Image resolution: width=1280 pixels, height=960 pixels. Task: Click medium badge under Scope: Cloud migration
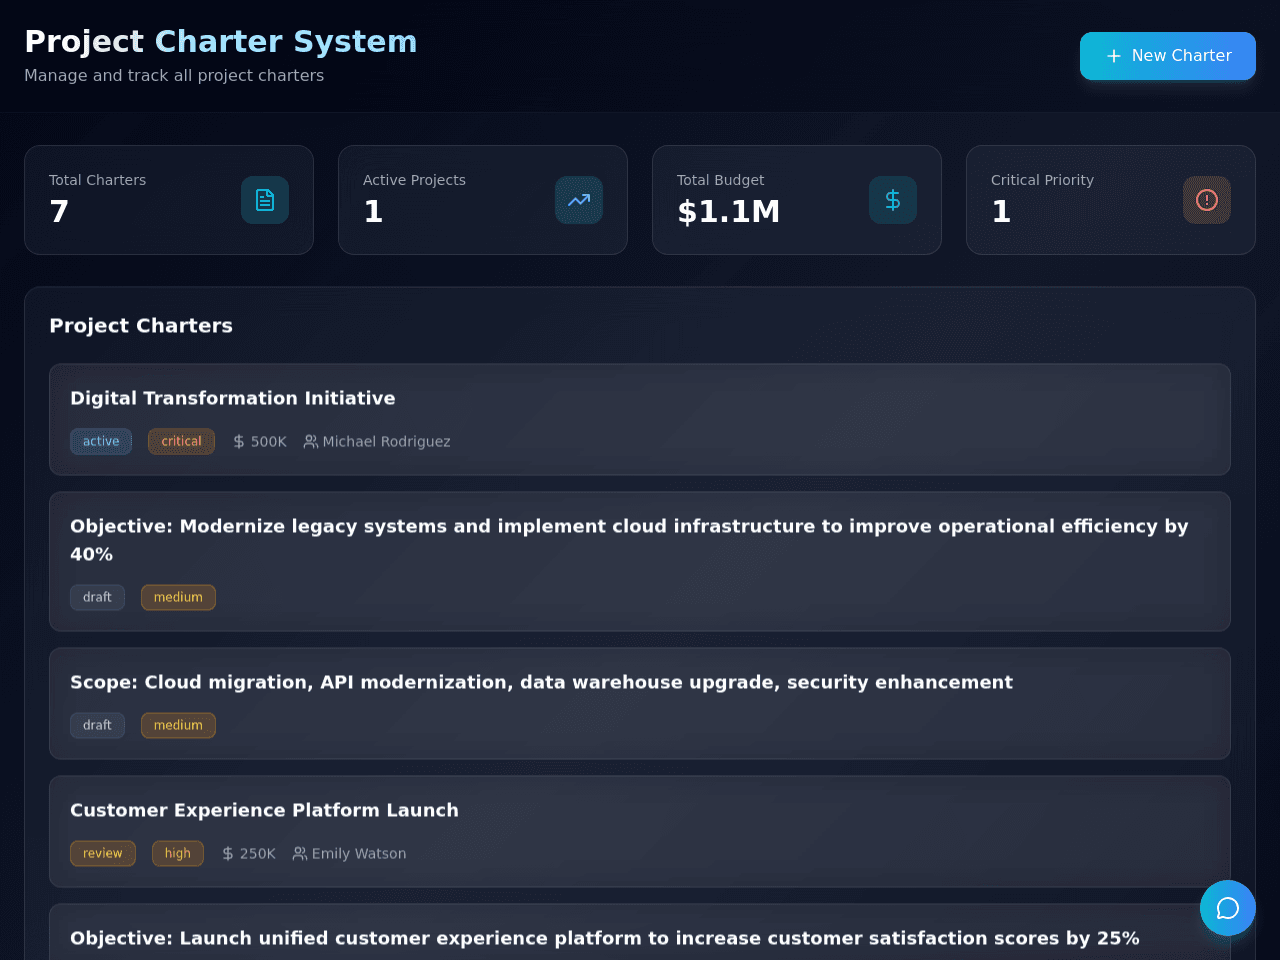click(178, 726)
